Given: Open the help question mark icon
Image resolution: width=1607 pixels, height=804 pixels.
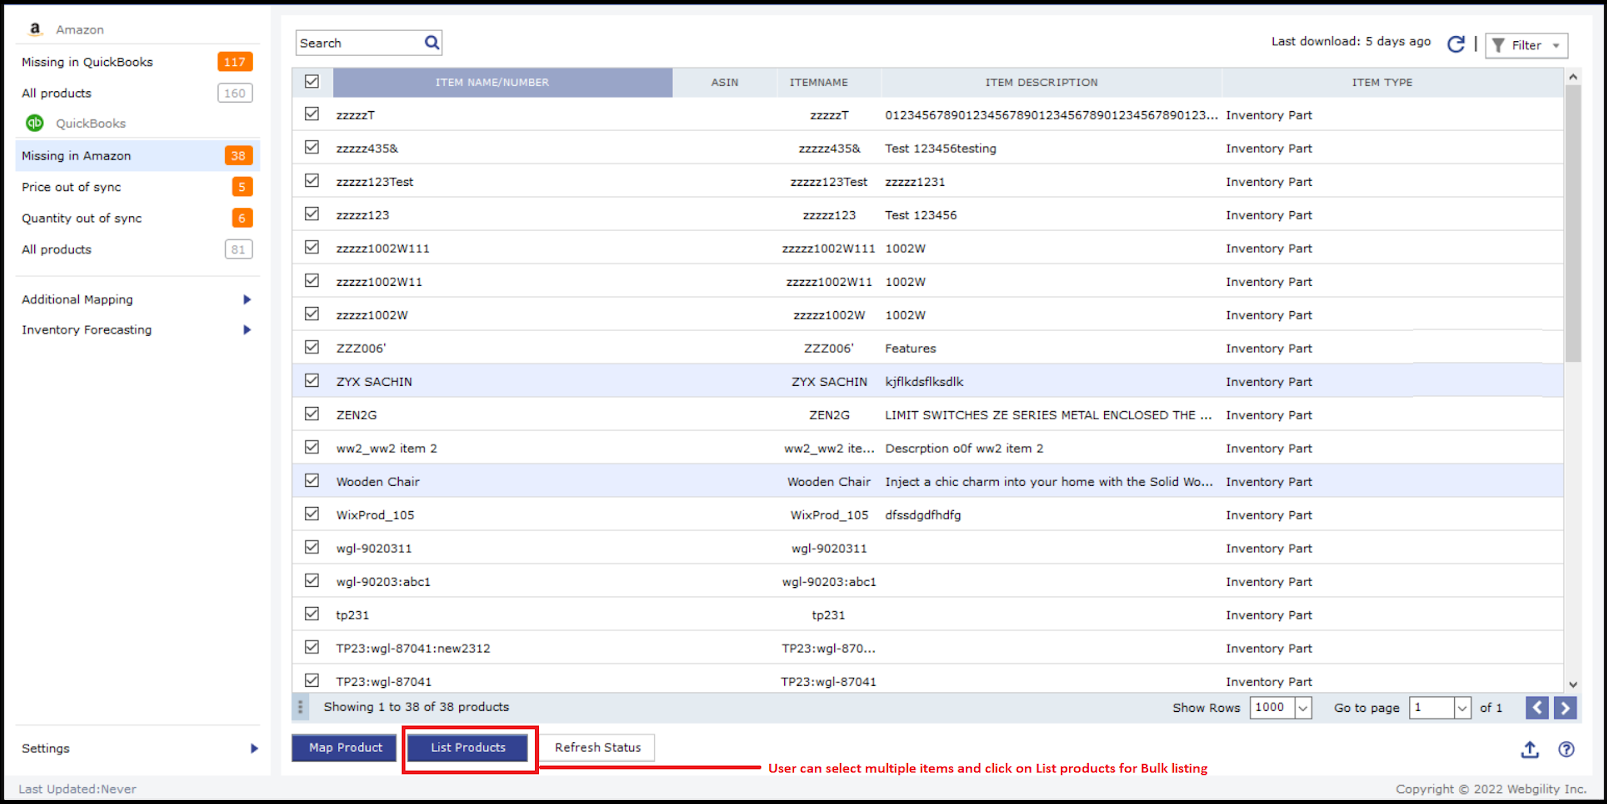Looking at the screenshot, I should pyautogui.click(x=1566, y=749).
